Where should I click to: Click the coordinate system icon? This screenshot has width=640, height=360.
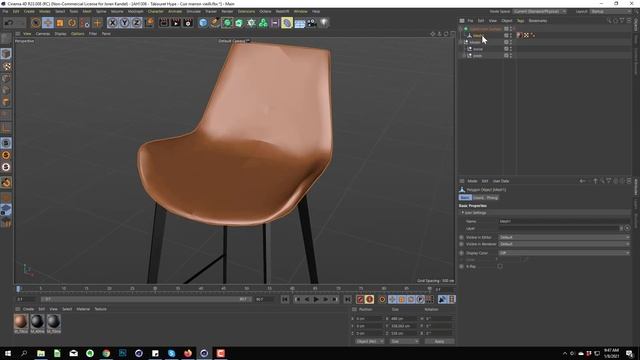(149, 23)
